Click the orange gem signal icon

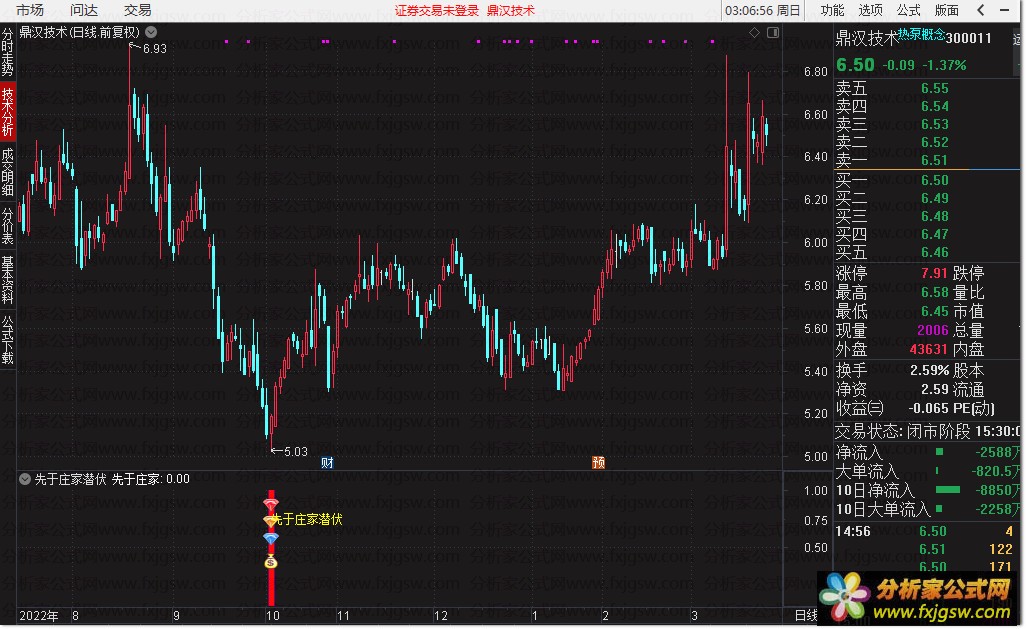269,520
